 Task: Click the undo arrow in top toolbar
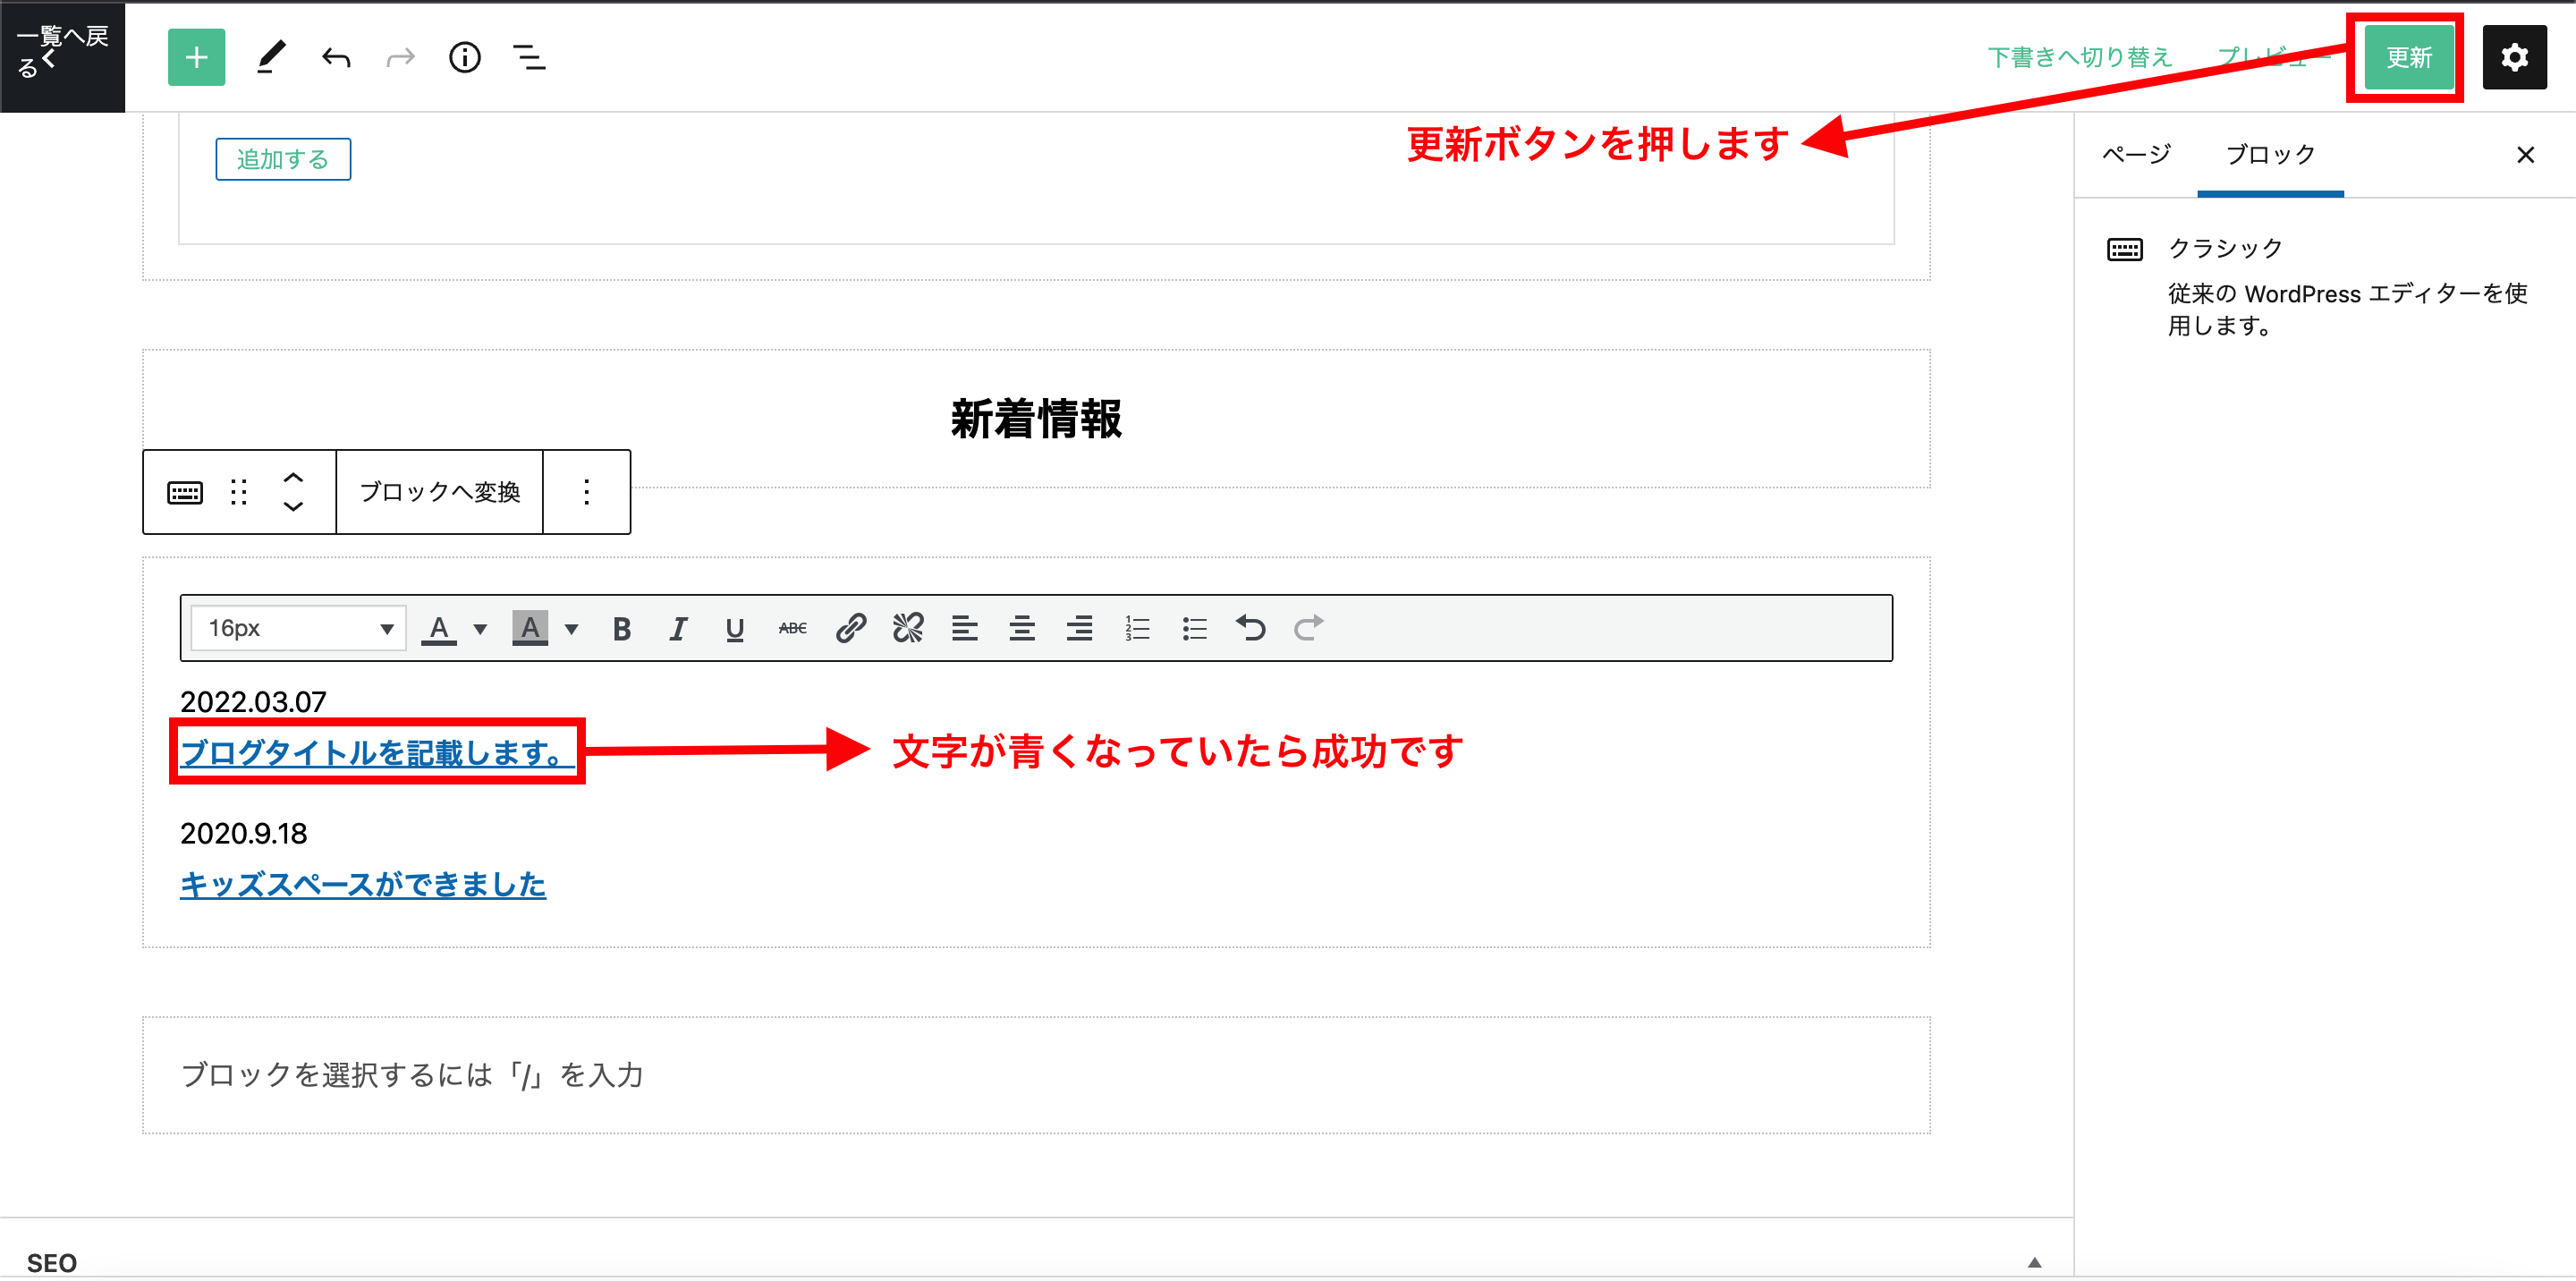pyautogui.click(x=336, y=58)
